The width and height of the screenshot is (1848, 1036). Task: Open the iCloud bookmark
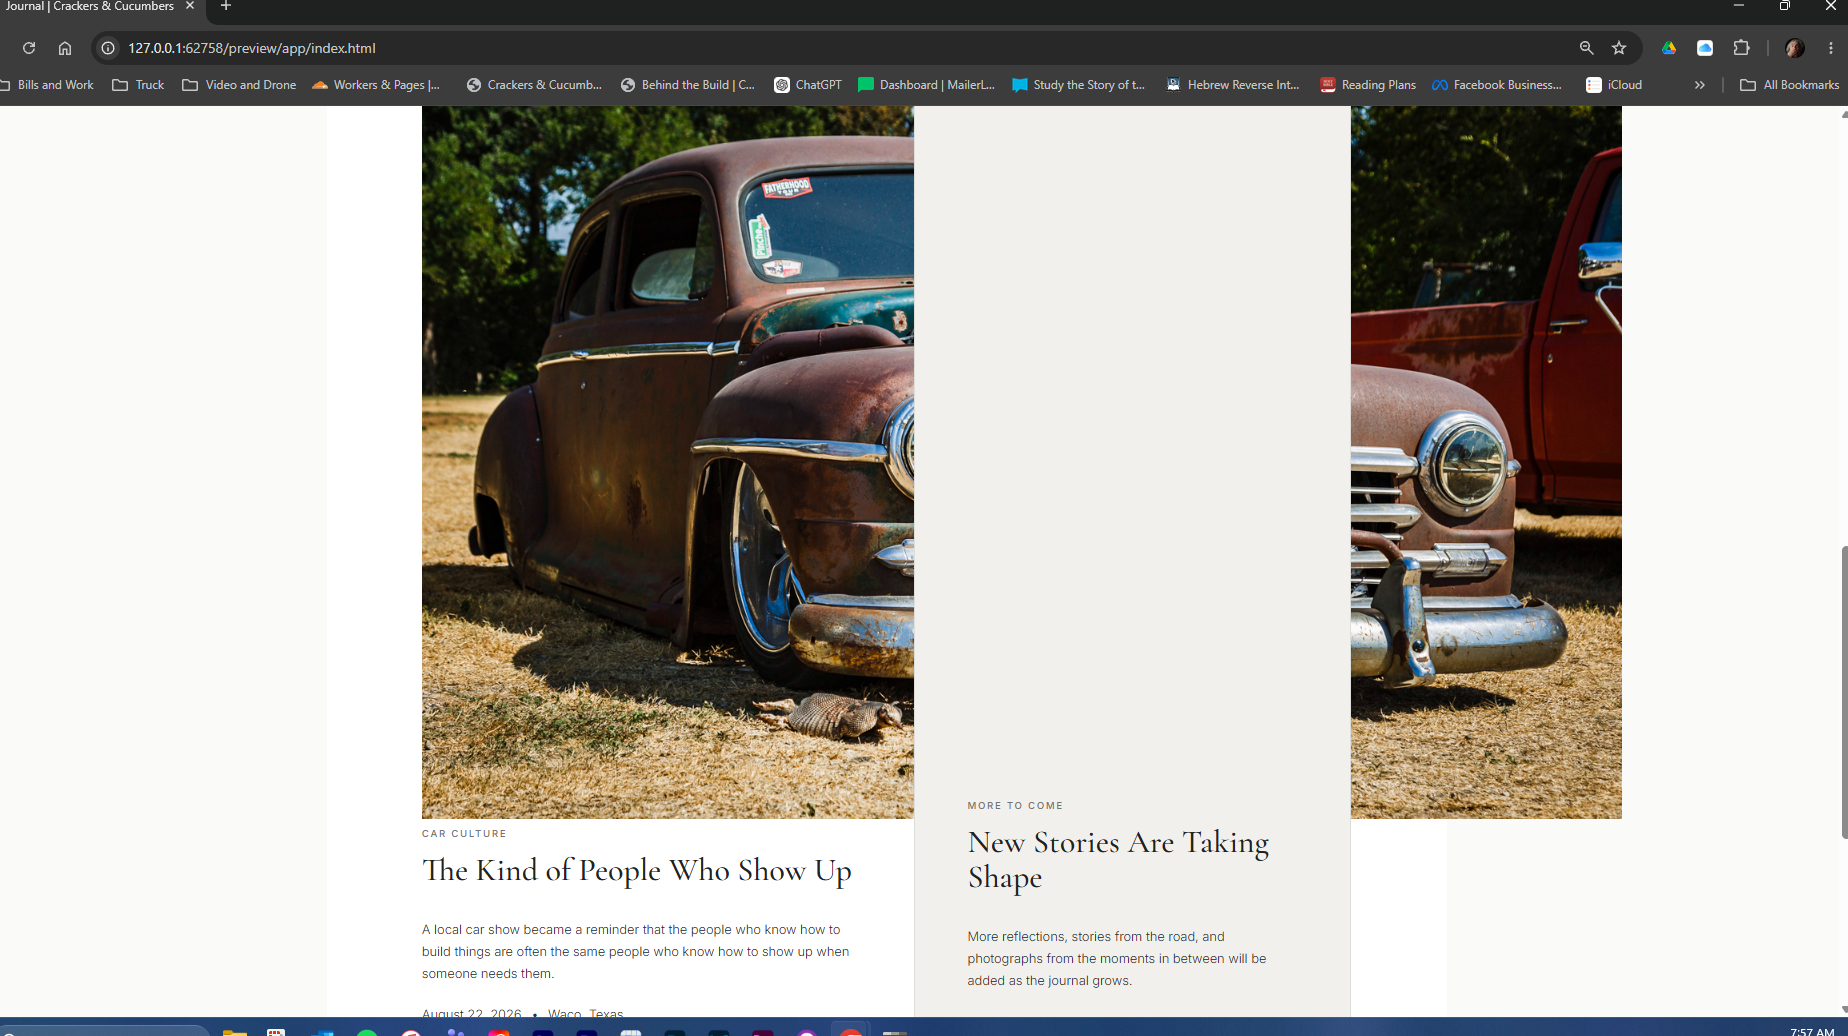[x=1614, y=85]
